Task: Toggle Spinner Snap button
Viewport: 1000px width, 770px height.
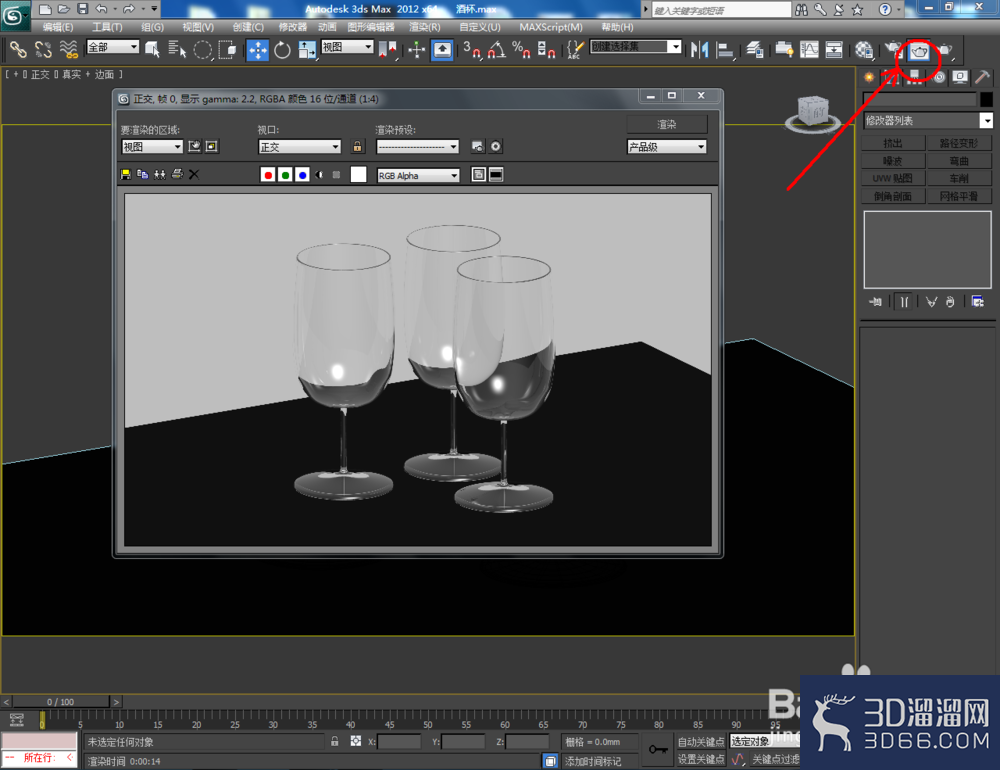Action: coord(546,49)
